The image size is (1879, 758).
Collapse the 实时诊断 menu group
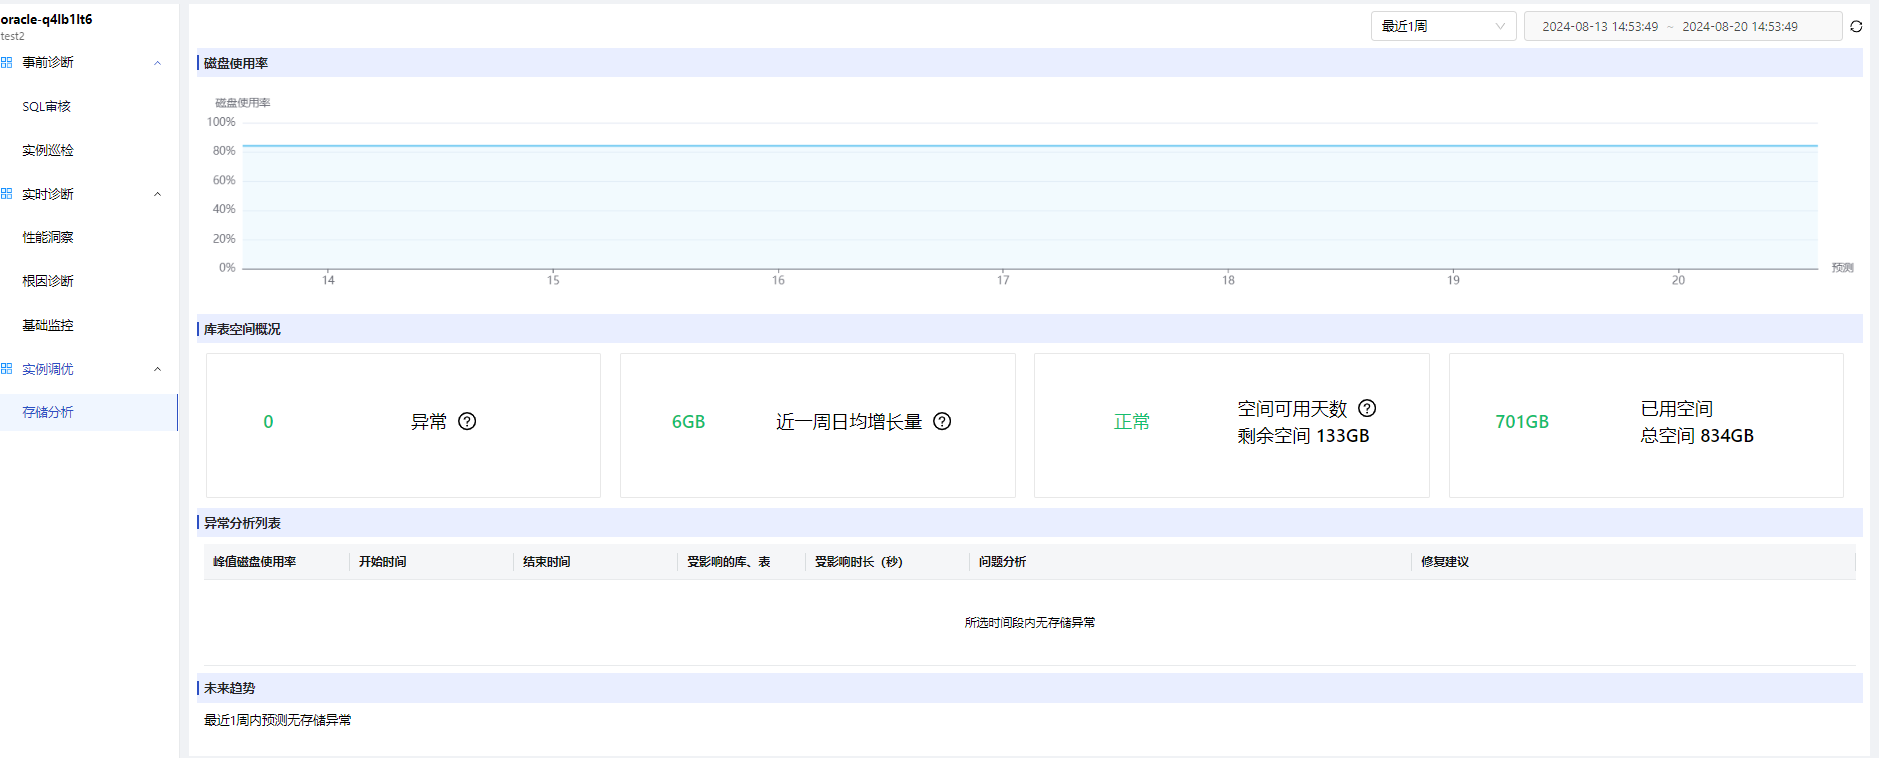[157, 194]
